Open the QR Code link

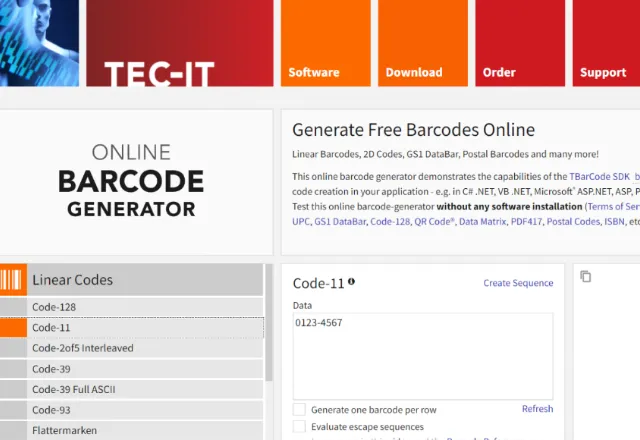[x=434, y=221]
